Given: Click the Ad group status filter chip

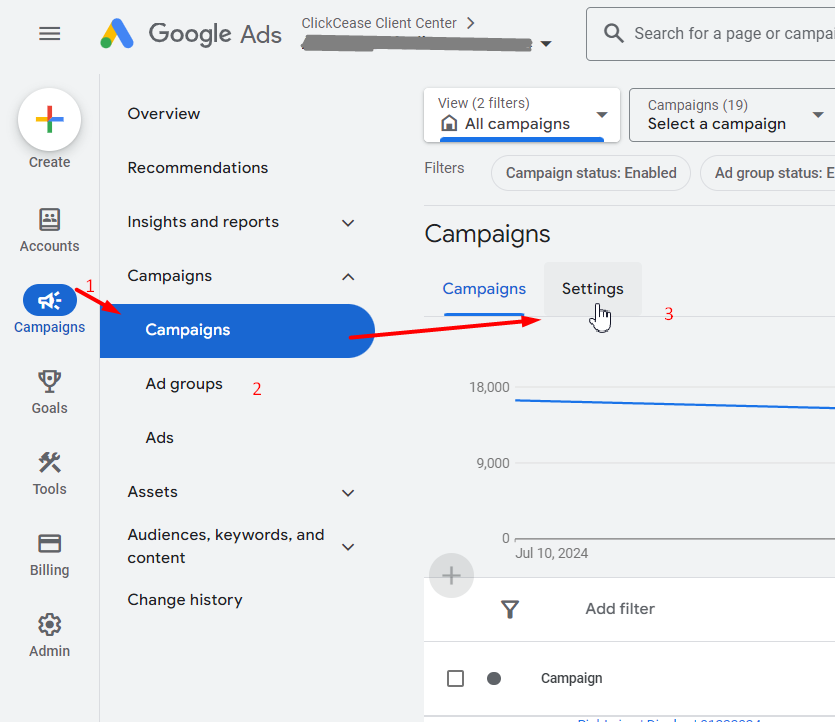Looking at the screenshot, I should tap(768, 173).
